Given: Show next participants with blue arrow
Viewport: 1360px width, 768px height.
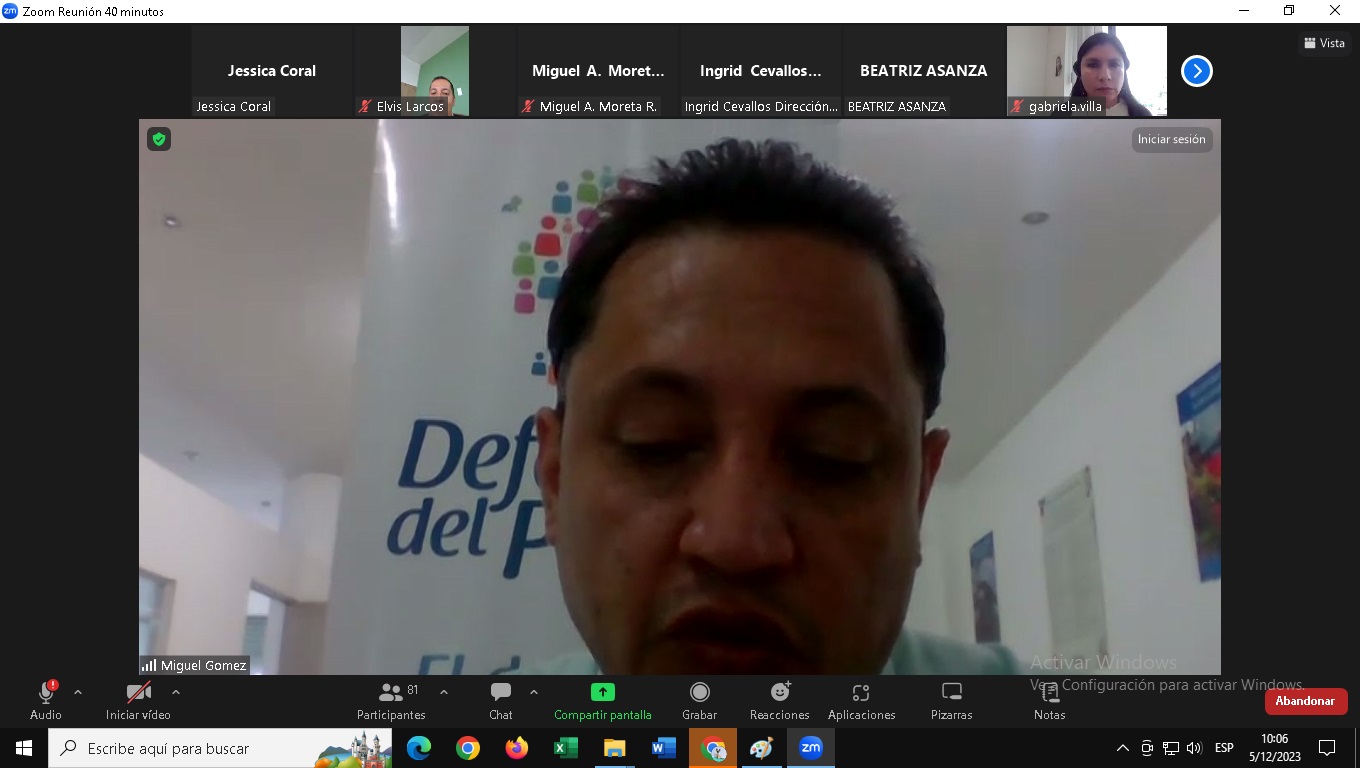Looking at the screenshot, I should (x=1196, y=71).
